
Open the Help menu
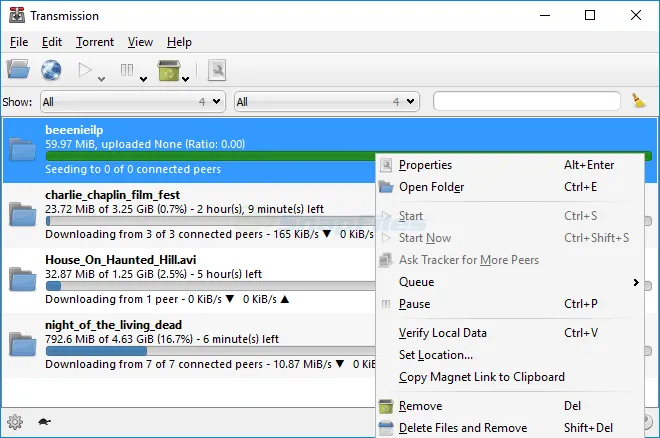point(179,42)
